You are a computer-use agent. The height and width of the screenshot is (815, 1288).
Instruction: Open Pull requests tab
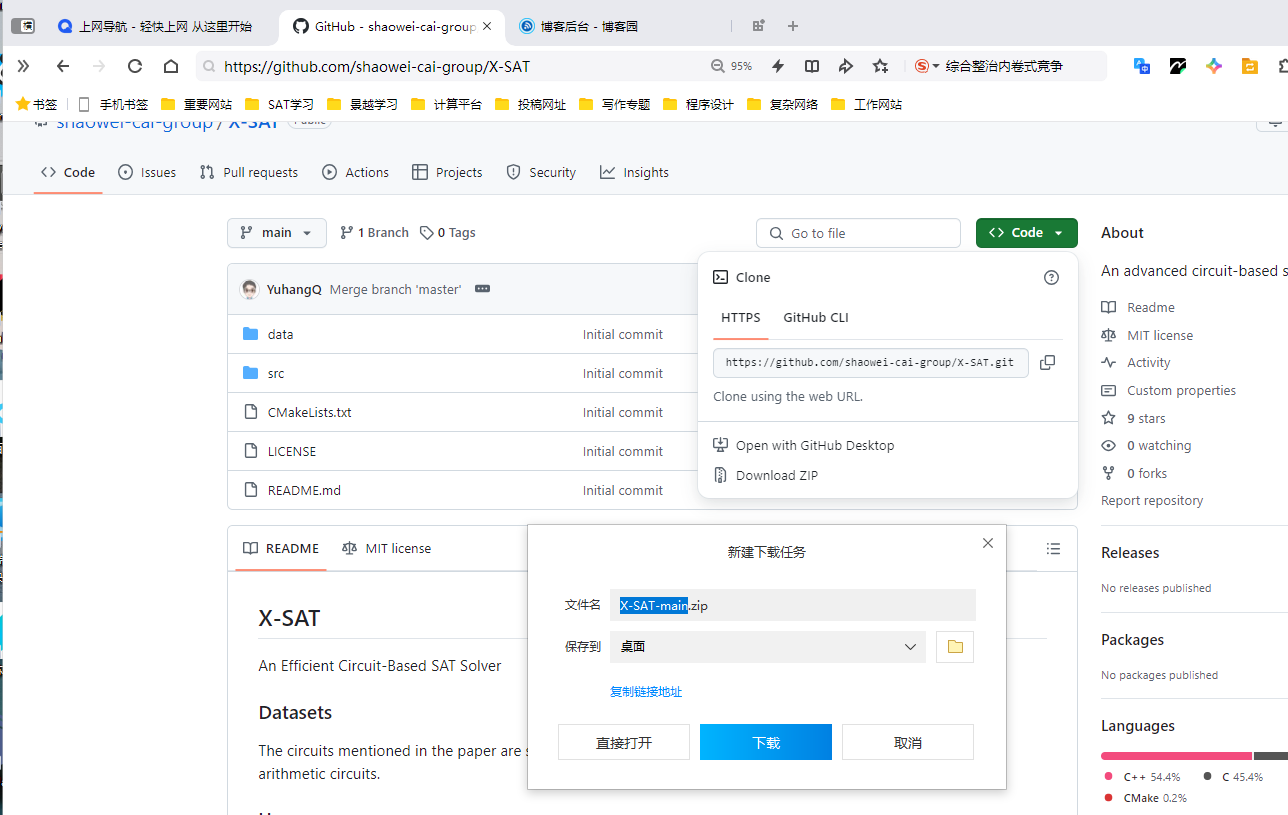249,172
